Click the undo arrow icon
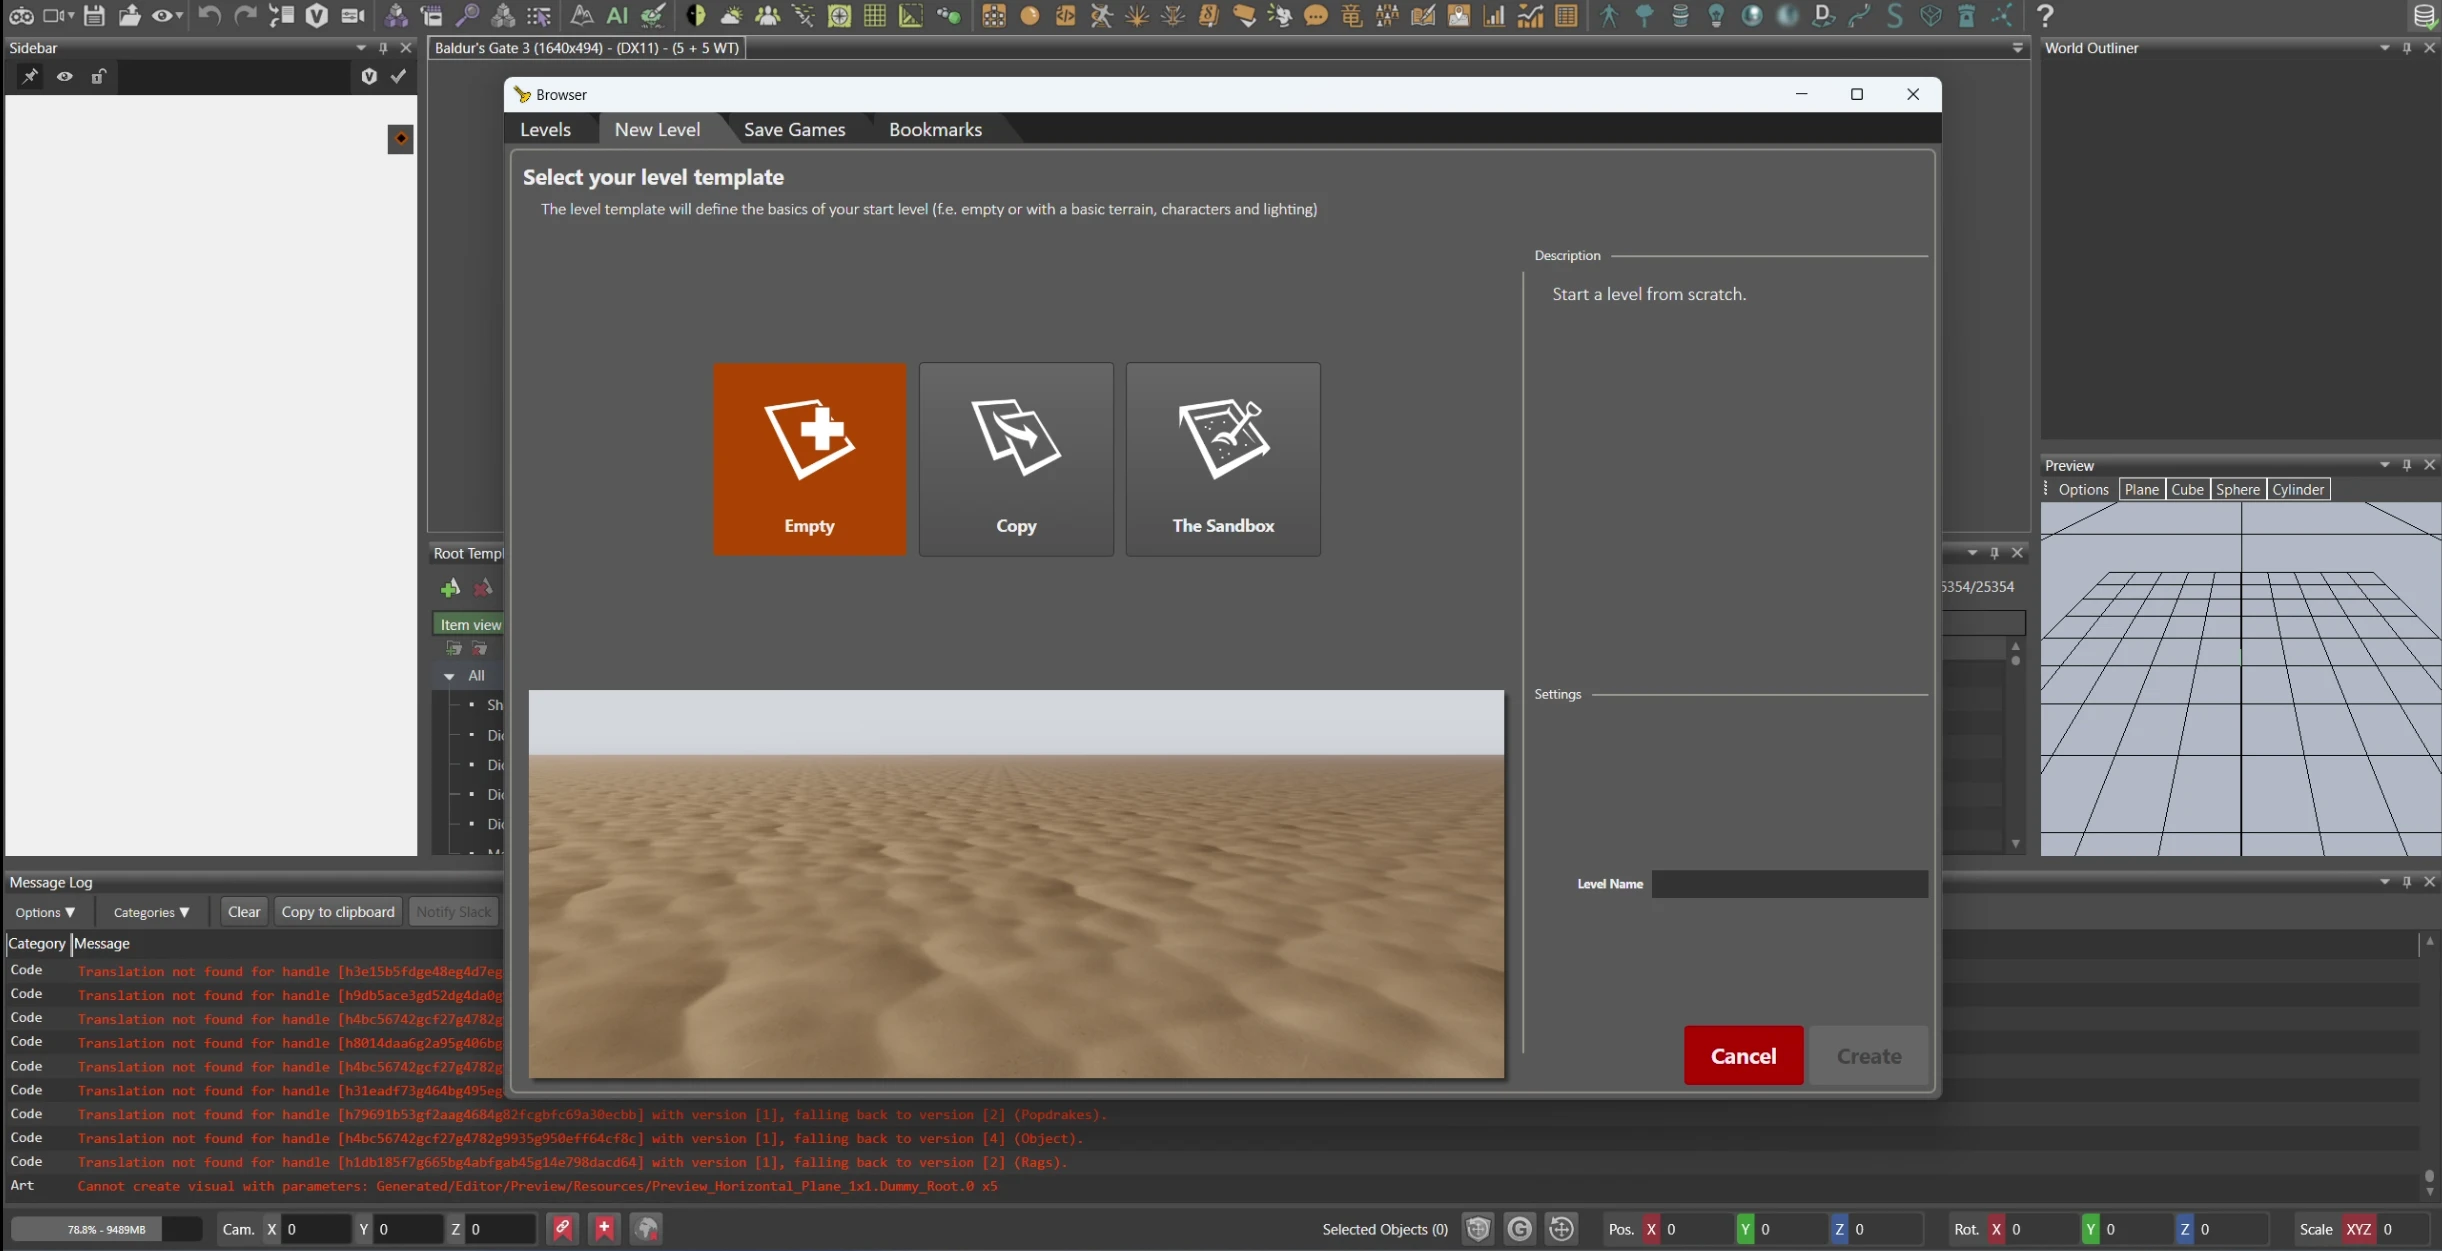2442x1251 pixels. [x=209, y=15]
